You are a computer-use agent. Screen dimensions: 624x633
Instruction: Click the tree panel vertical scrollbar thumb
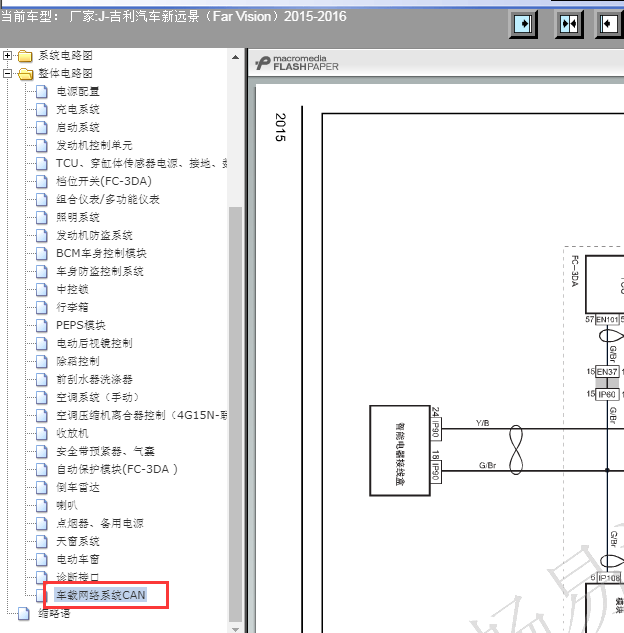point(235,414)
